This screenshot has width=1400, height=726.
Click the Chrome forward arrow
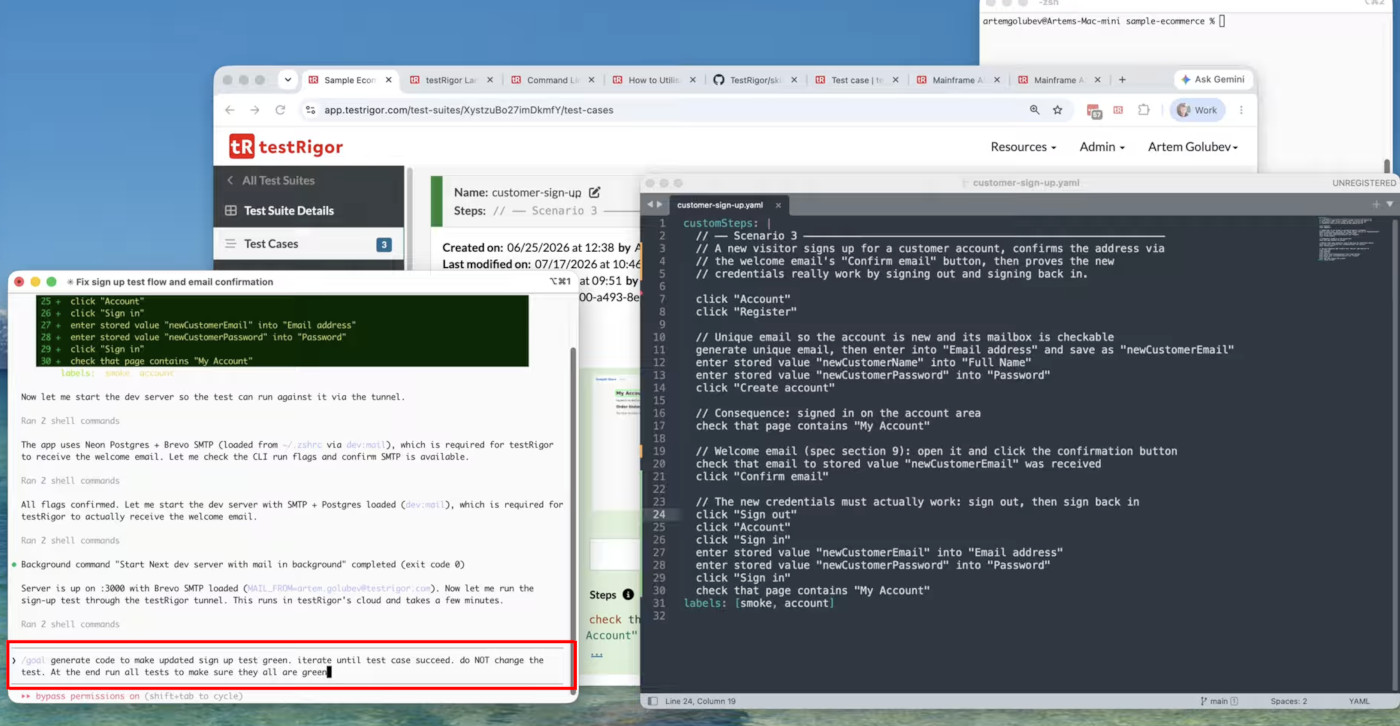[255, 110]
